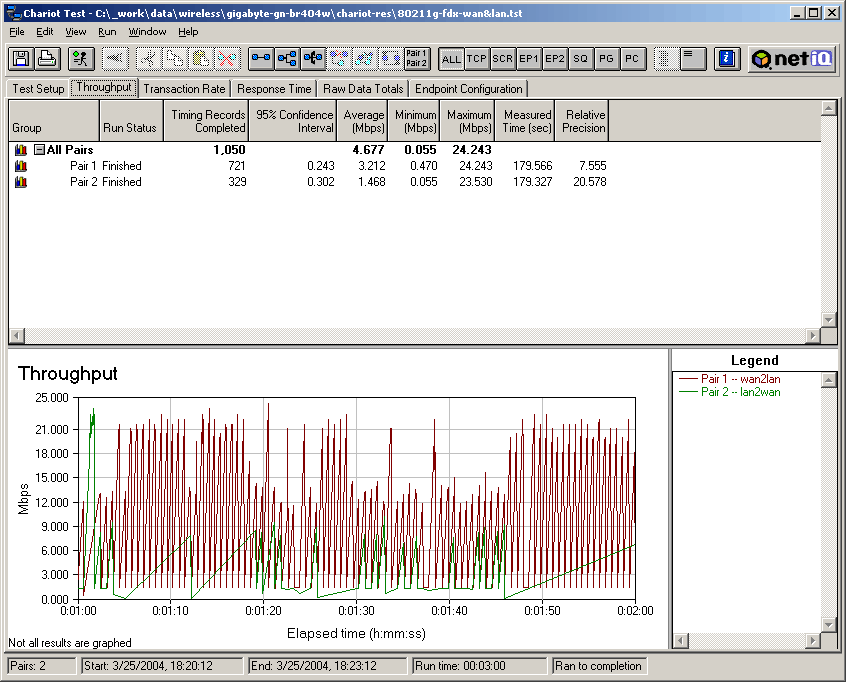
Task: Click the Add Pair toolbar icon
Action: click(x=261, y=59)
